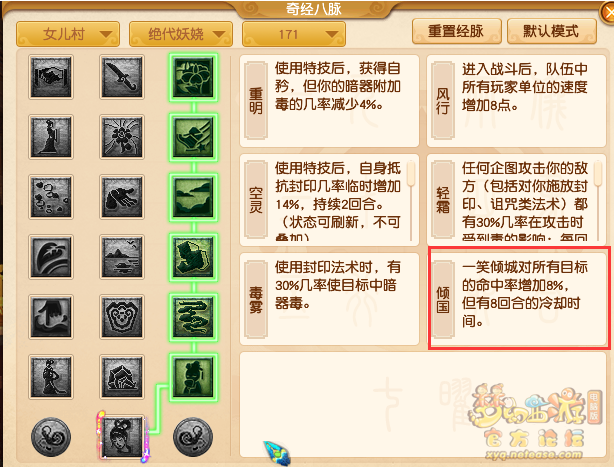Select the lion face shield icon
The image size is (614, 467).
click(122, 317)
